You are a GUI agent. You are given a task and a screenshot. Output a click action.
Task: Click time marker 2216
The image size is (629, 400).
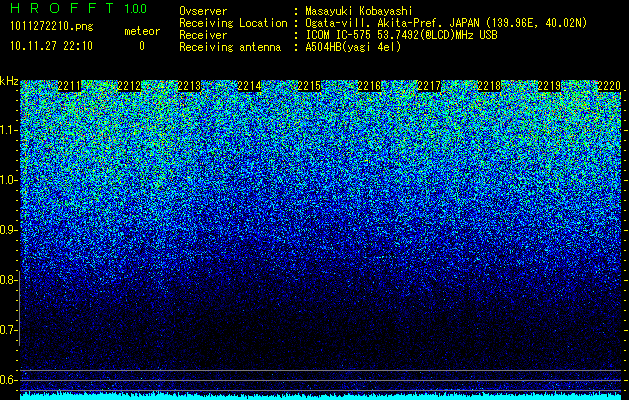coord(369,86)
